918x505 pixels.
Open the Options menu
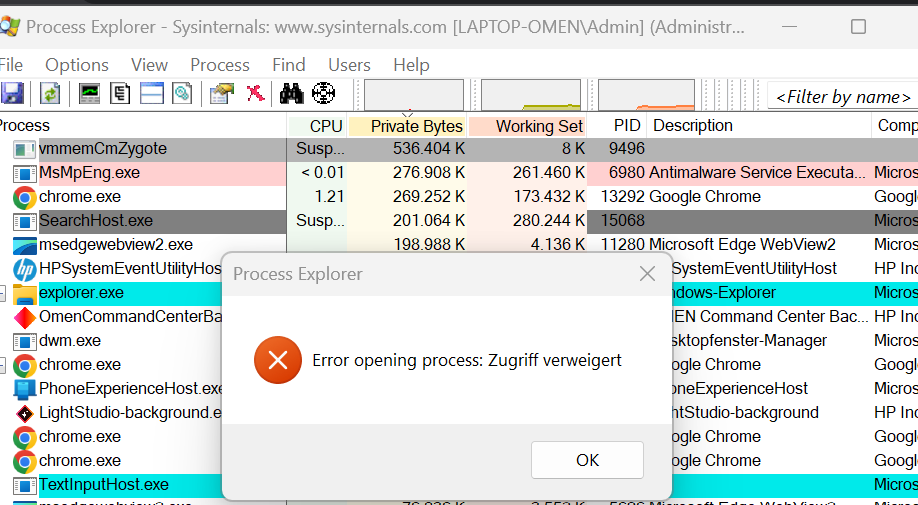(77, 65)
